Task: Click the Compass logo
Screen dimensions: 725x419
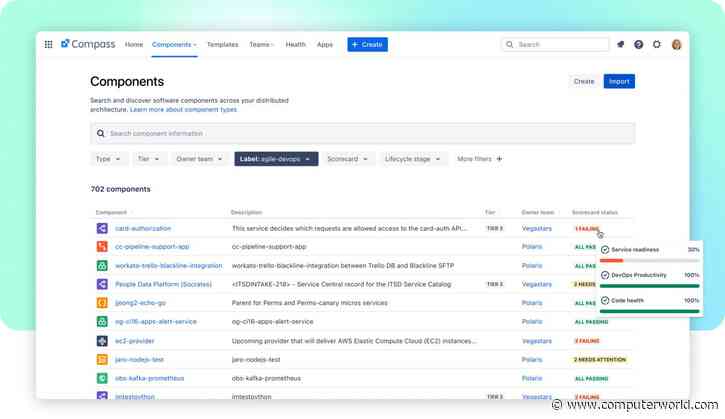Action: [x=88, y=44]
